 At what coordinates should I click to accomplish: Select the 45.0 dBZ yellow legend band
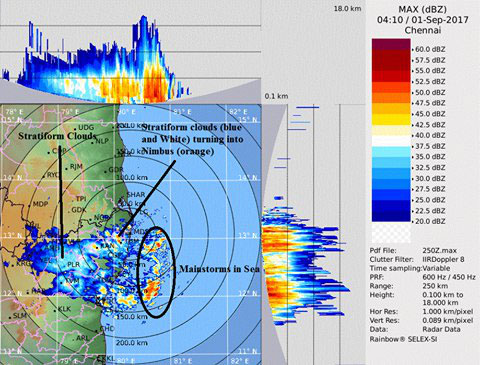pos(391,109)
